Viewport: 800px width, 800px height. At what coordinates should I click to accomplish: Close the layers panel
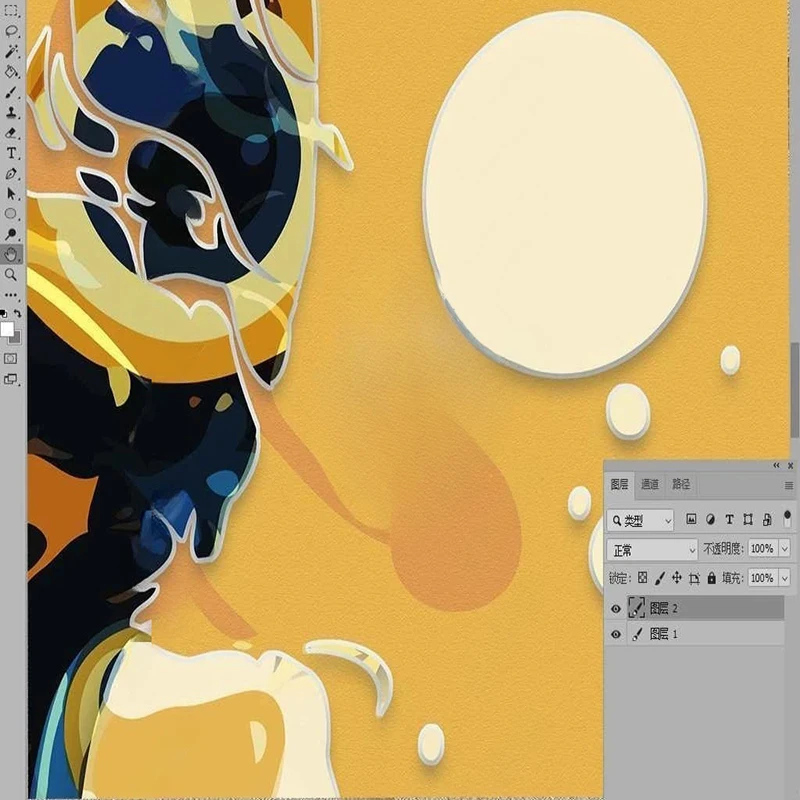coord(790,465)
